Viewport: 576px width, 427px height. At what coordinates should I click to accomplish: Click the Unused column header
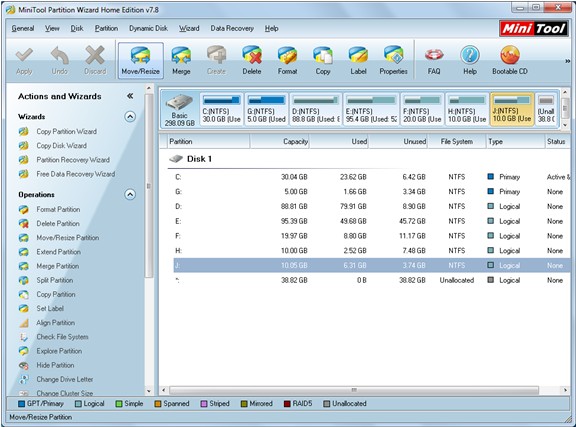398,141
